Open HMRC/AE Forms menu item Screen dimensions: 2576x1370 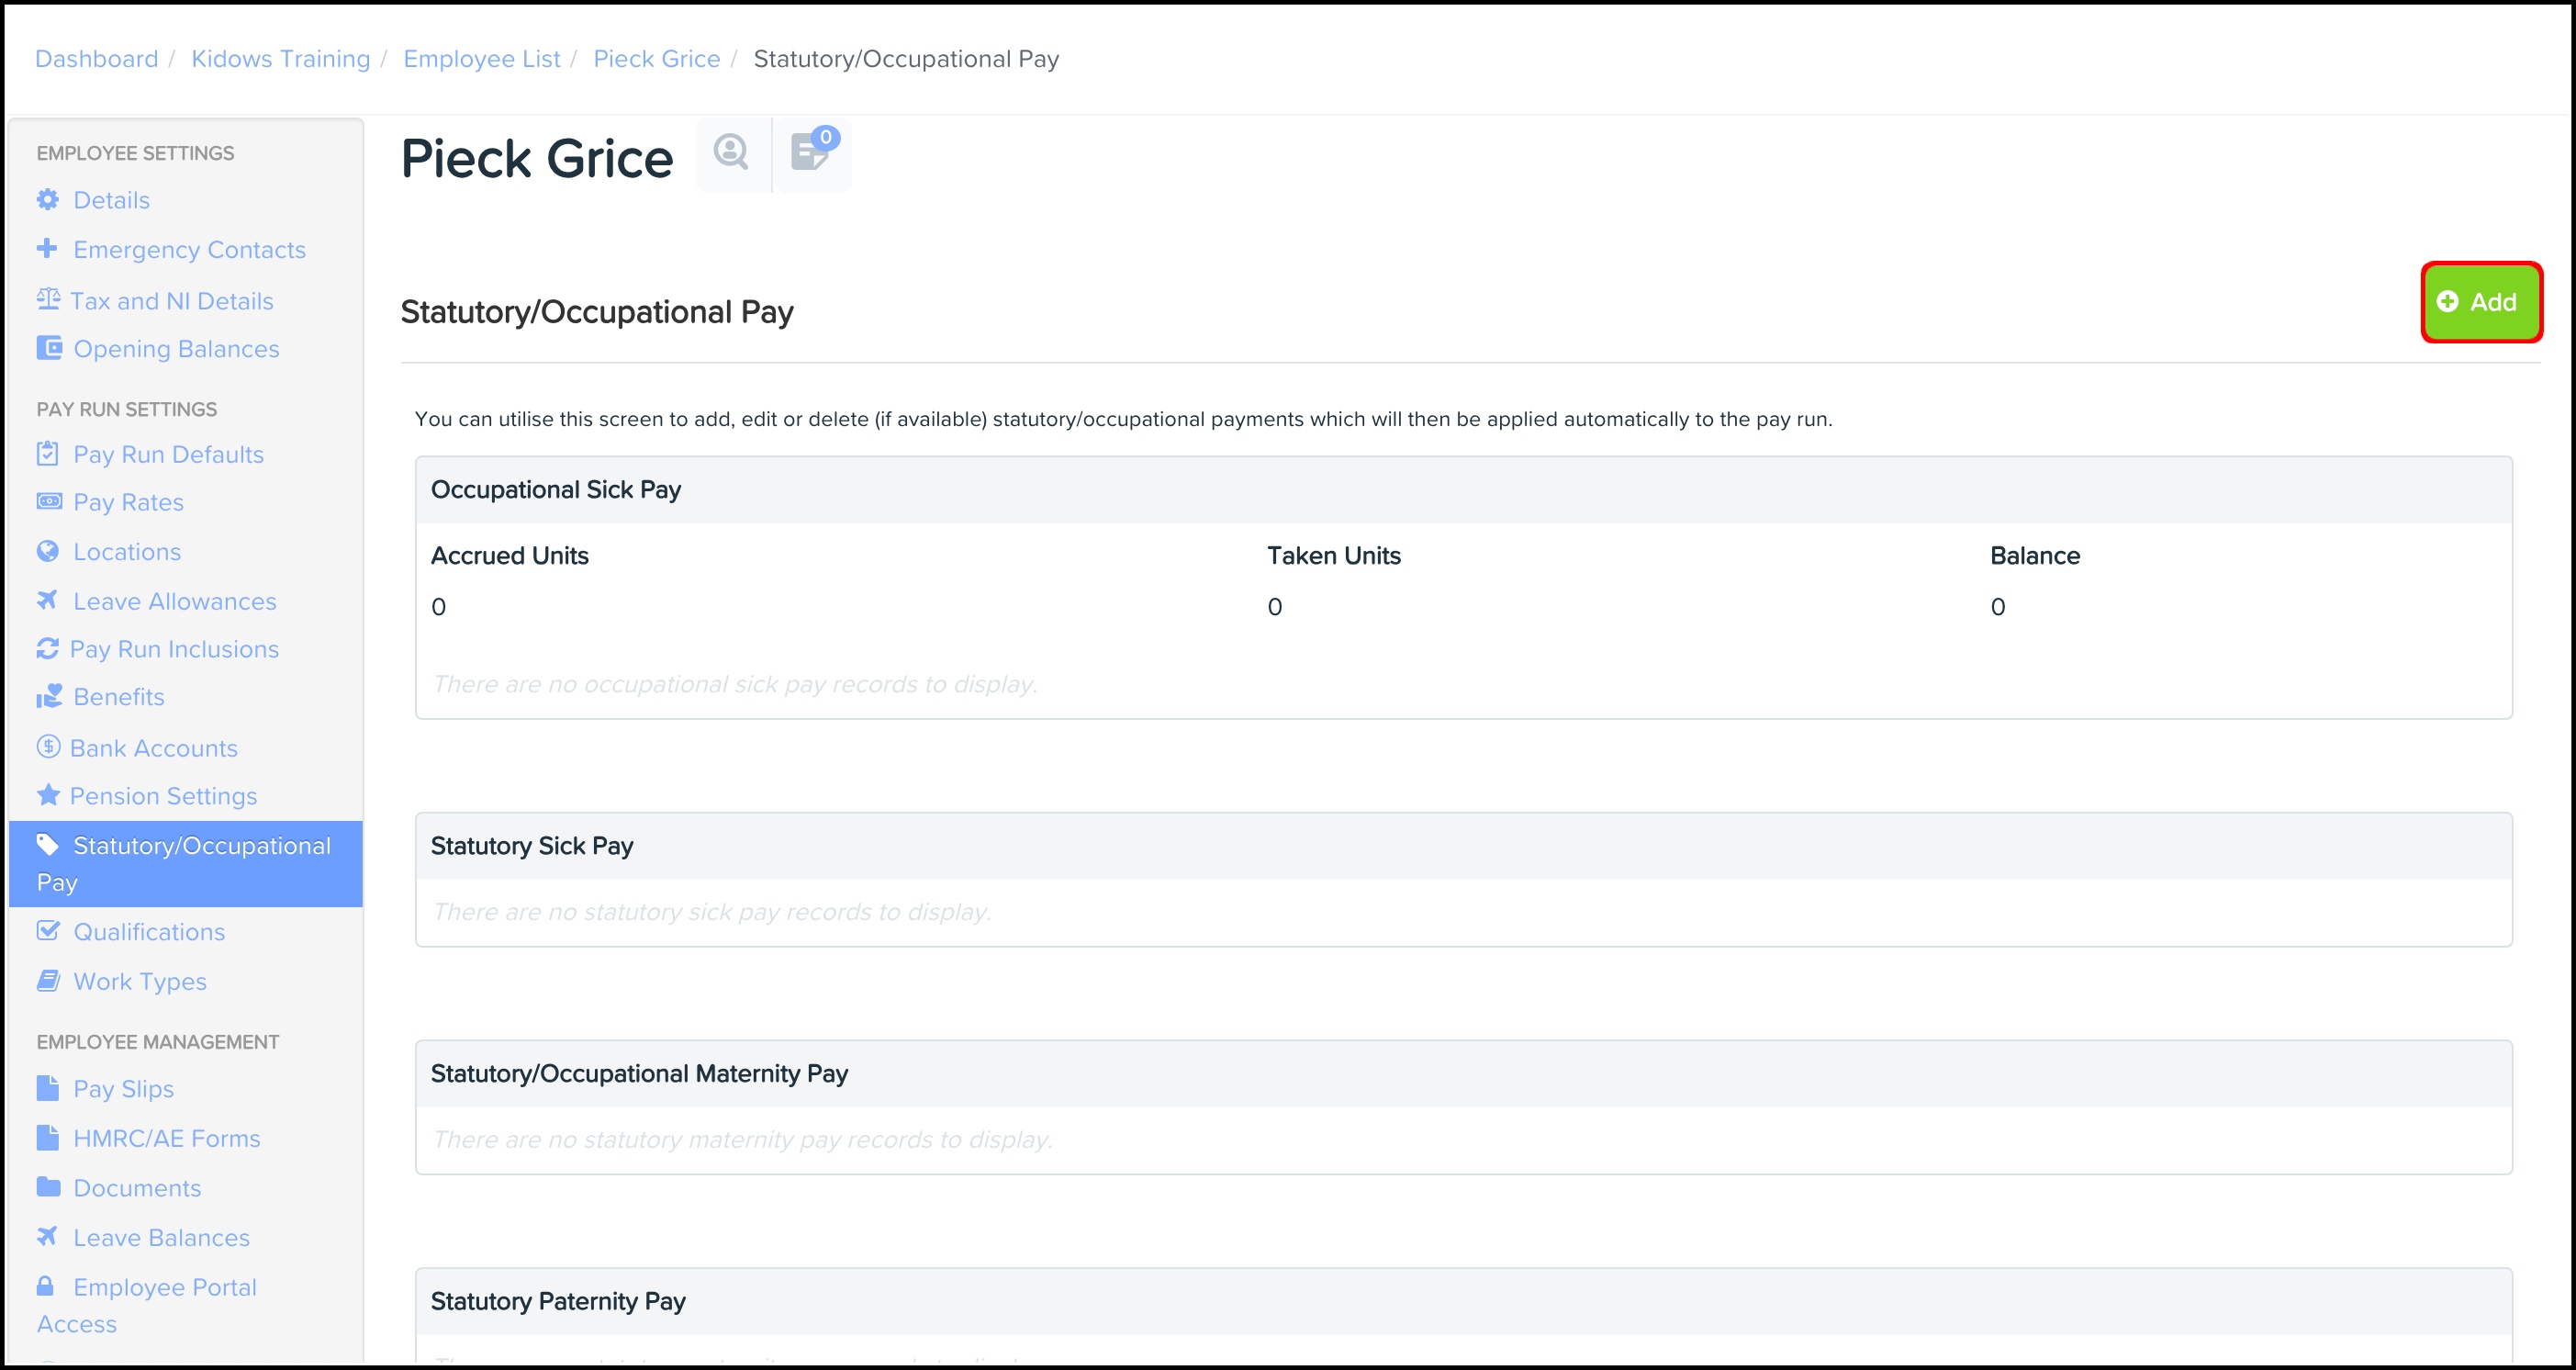[166, 1138]
